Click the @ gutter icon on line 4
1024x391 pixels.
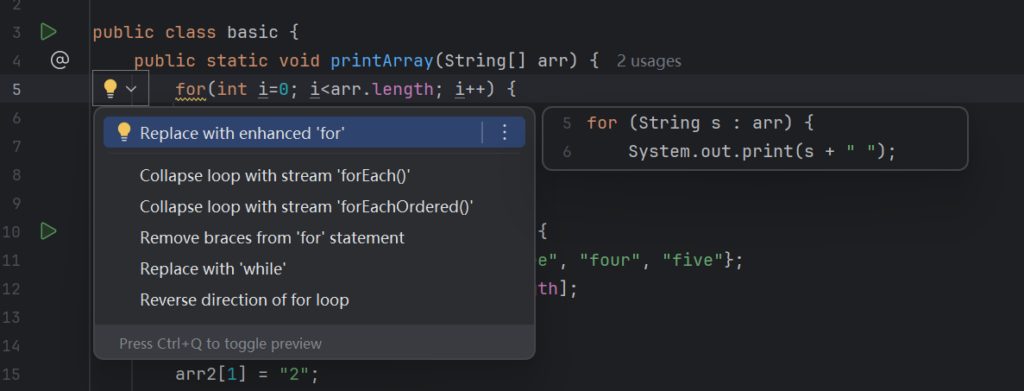point(59,61)
